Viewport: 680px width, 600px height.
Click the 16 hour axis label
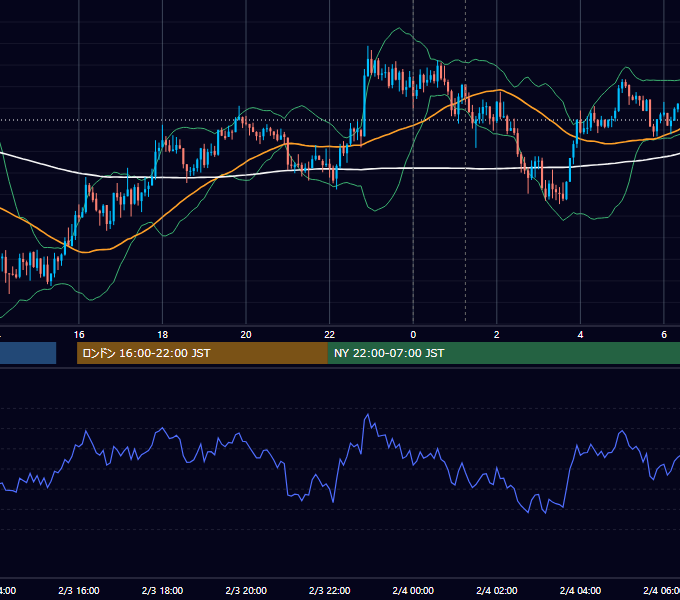(79, 335)
